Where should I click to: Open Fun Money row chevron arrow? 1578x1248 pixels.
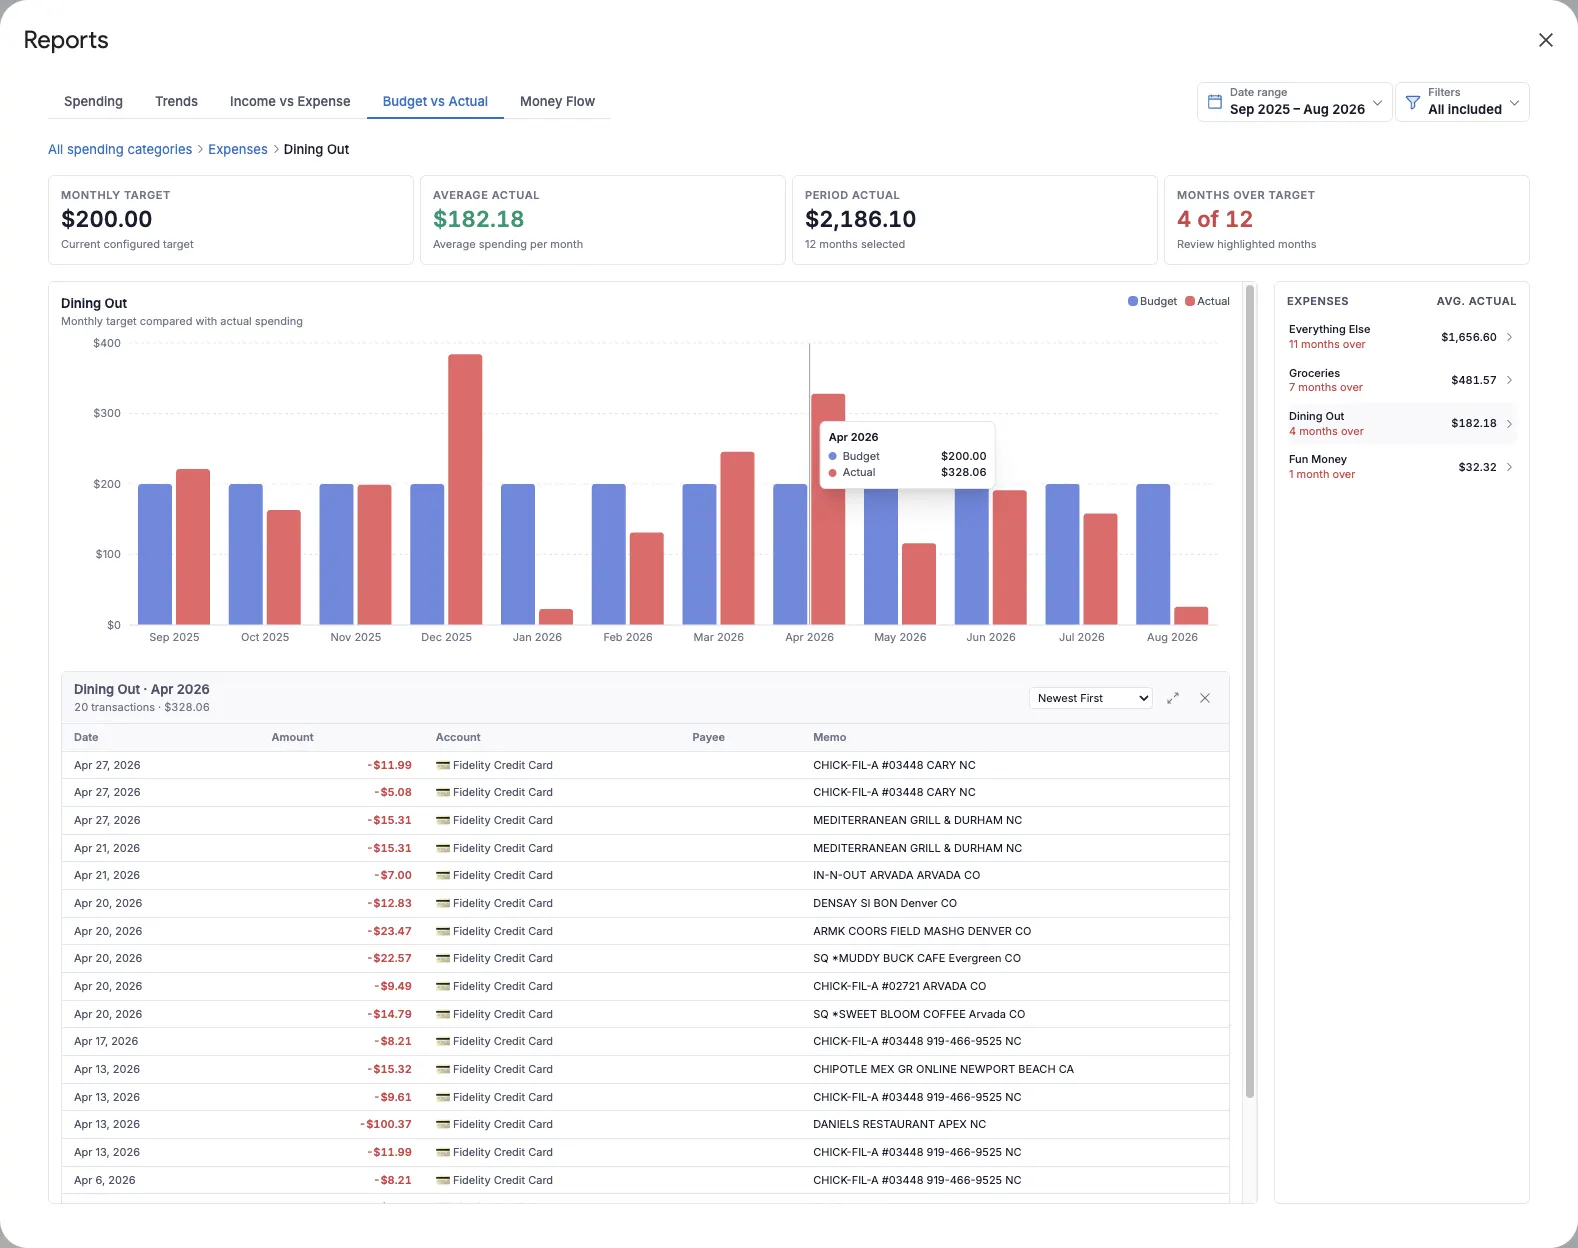1509,467
